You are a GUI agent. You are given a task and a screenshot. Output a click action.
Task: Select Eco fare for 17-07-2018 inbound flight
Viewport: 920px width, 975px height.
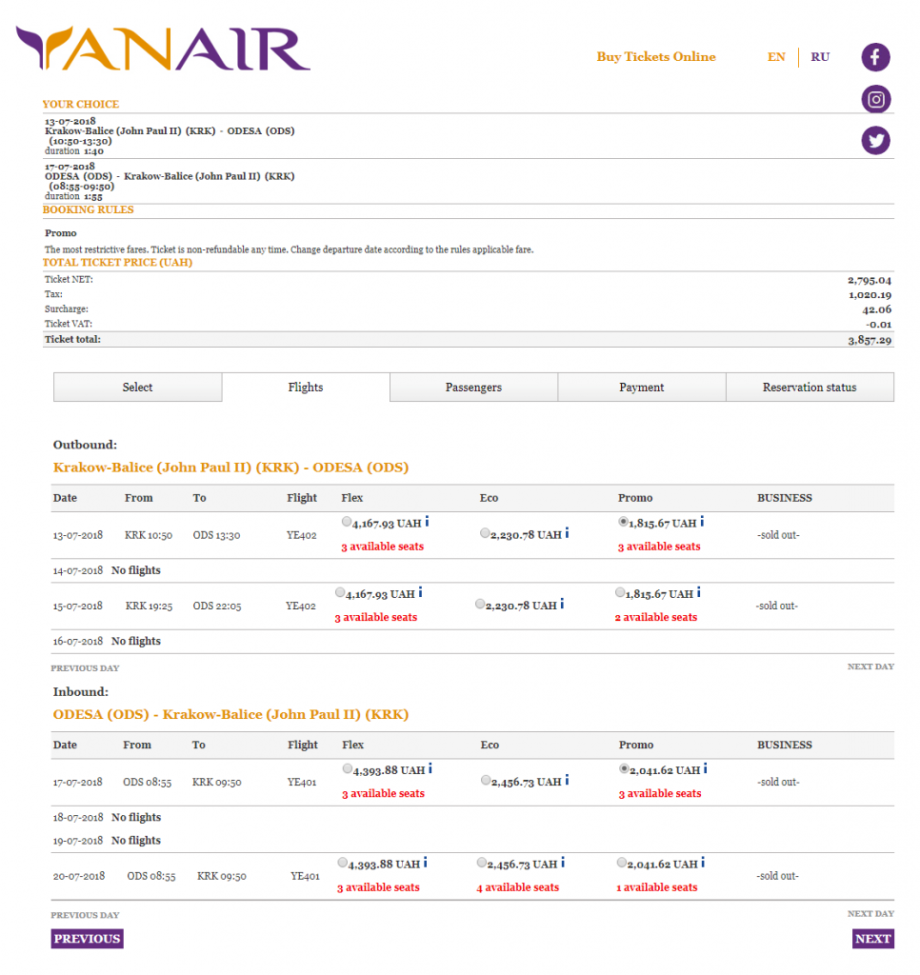tap(485, 781)
